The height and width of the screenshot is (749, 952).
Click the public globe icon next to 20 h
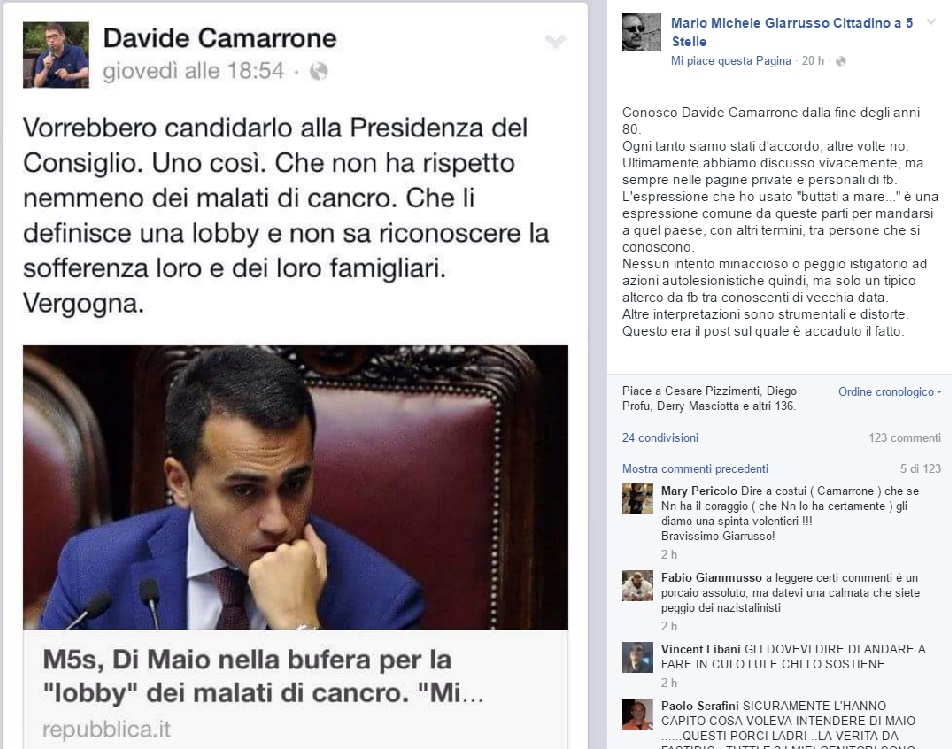[840, 61]
